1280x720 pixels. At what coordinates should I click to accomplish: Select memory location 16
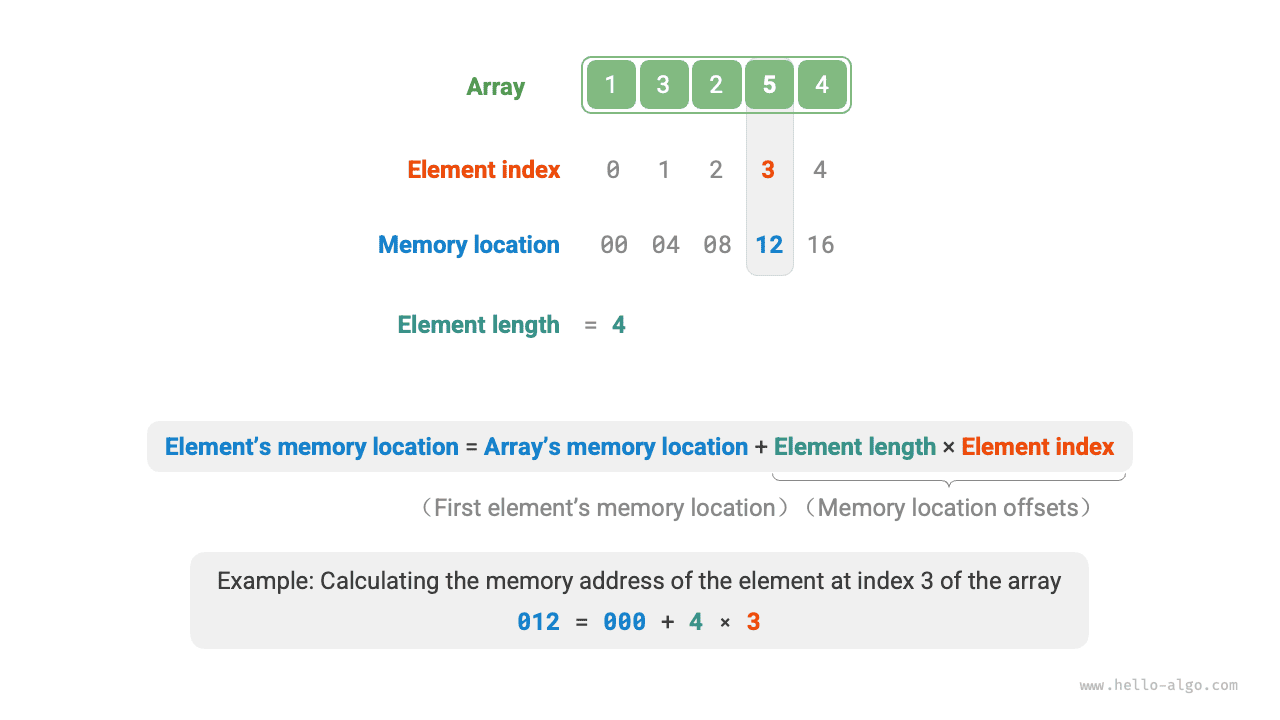[821, 245]
